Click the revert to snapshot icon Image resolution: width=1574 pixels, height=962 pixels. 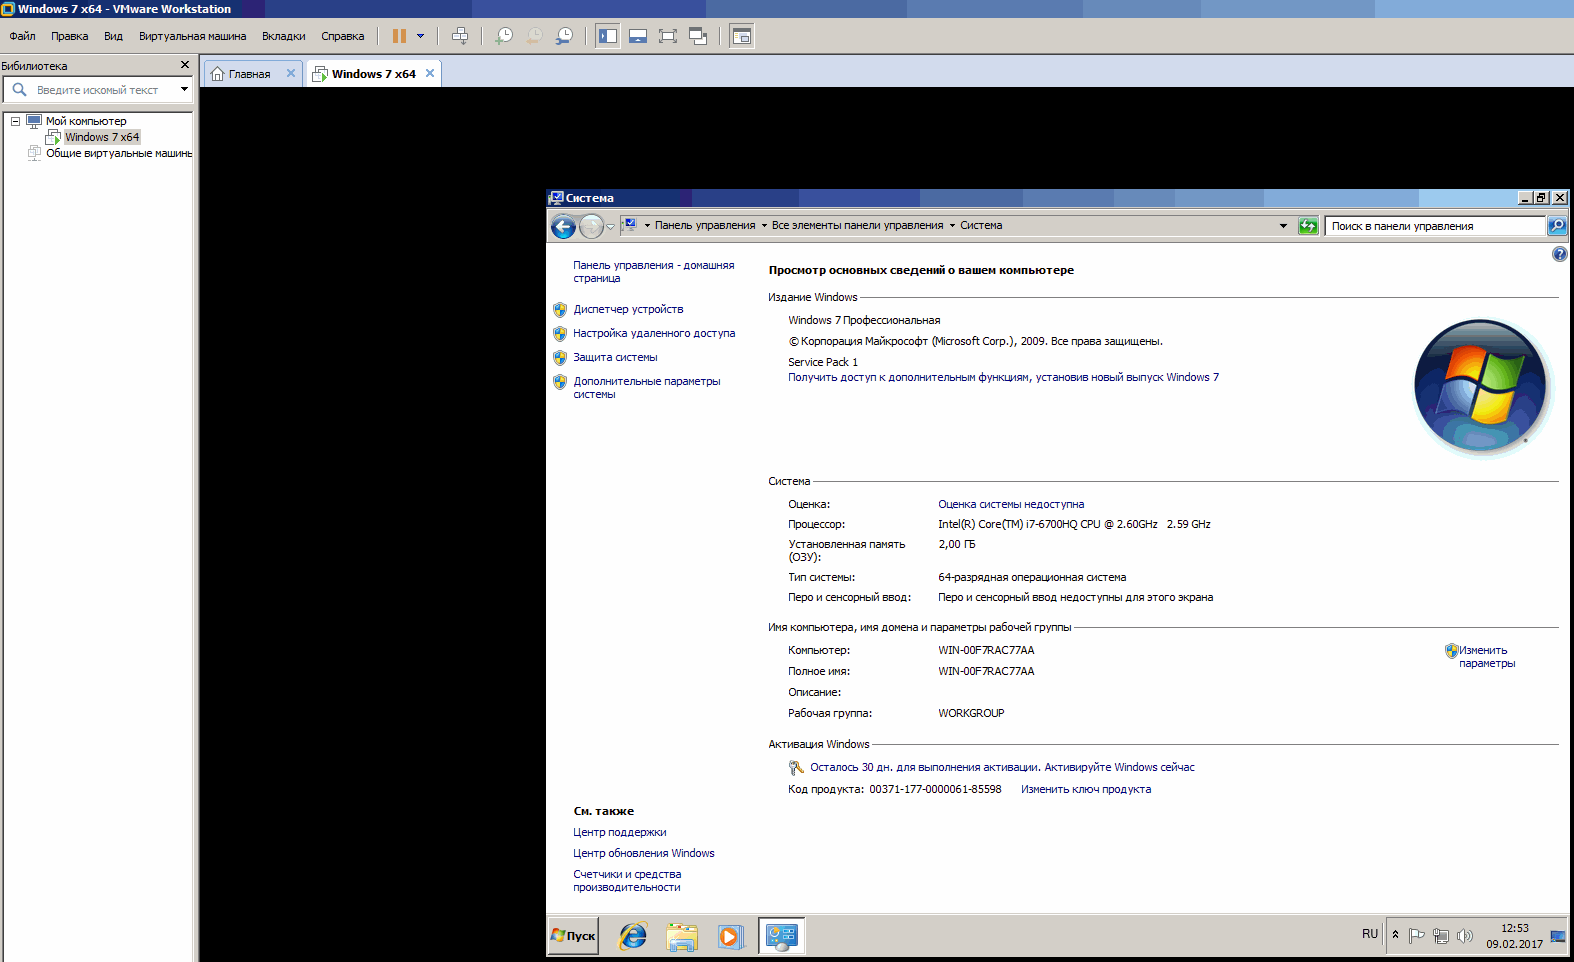pos(534,36)
